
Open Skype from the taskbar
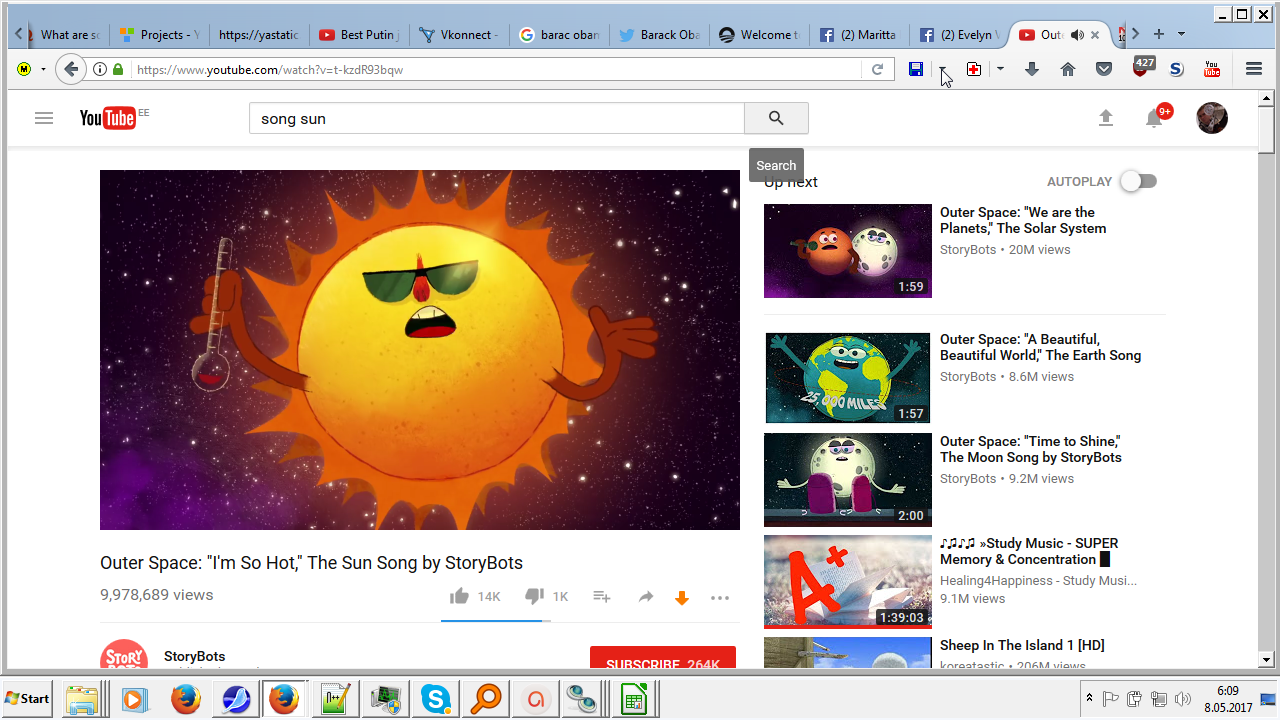pos(435,698)
